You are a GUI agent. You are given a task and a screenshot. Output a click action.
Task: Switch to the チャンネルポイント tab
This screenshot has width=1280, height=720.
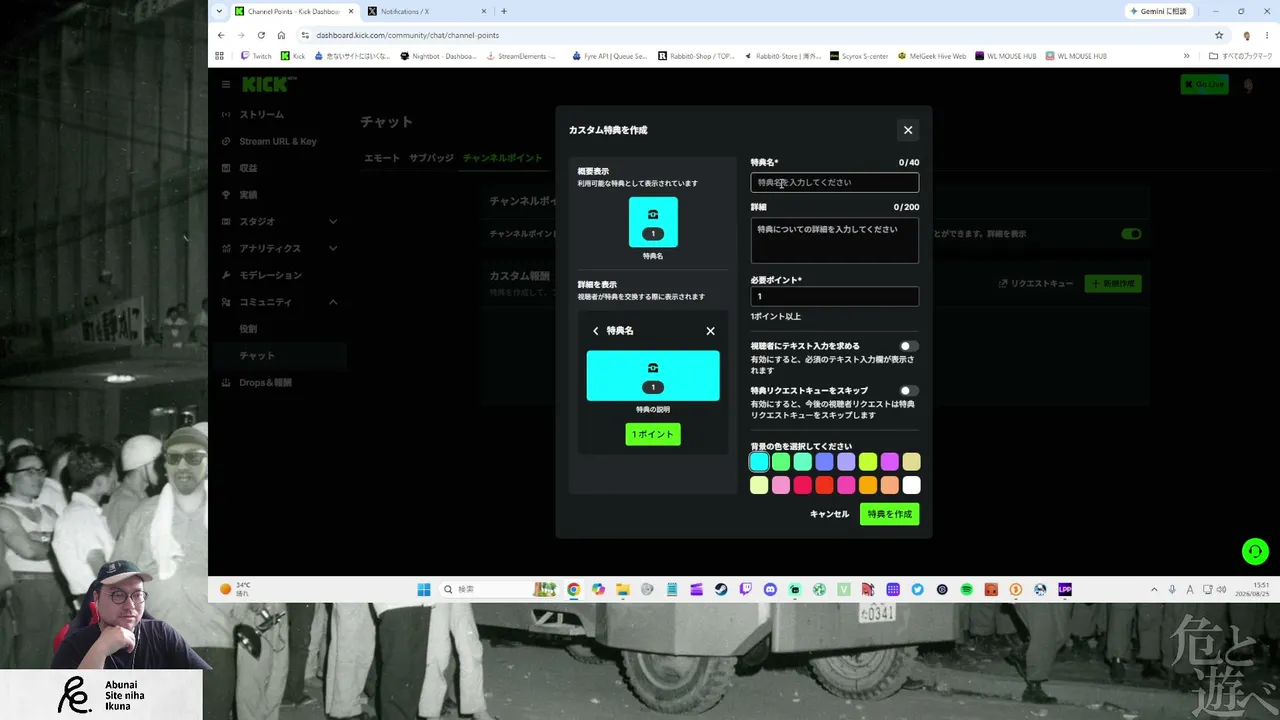[x=502, y=158]
